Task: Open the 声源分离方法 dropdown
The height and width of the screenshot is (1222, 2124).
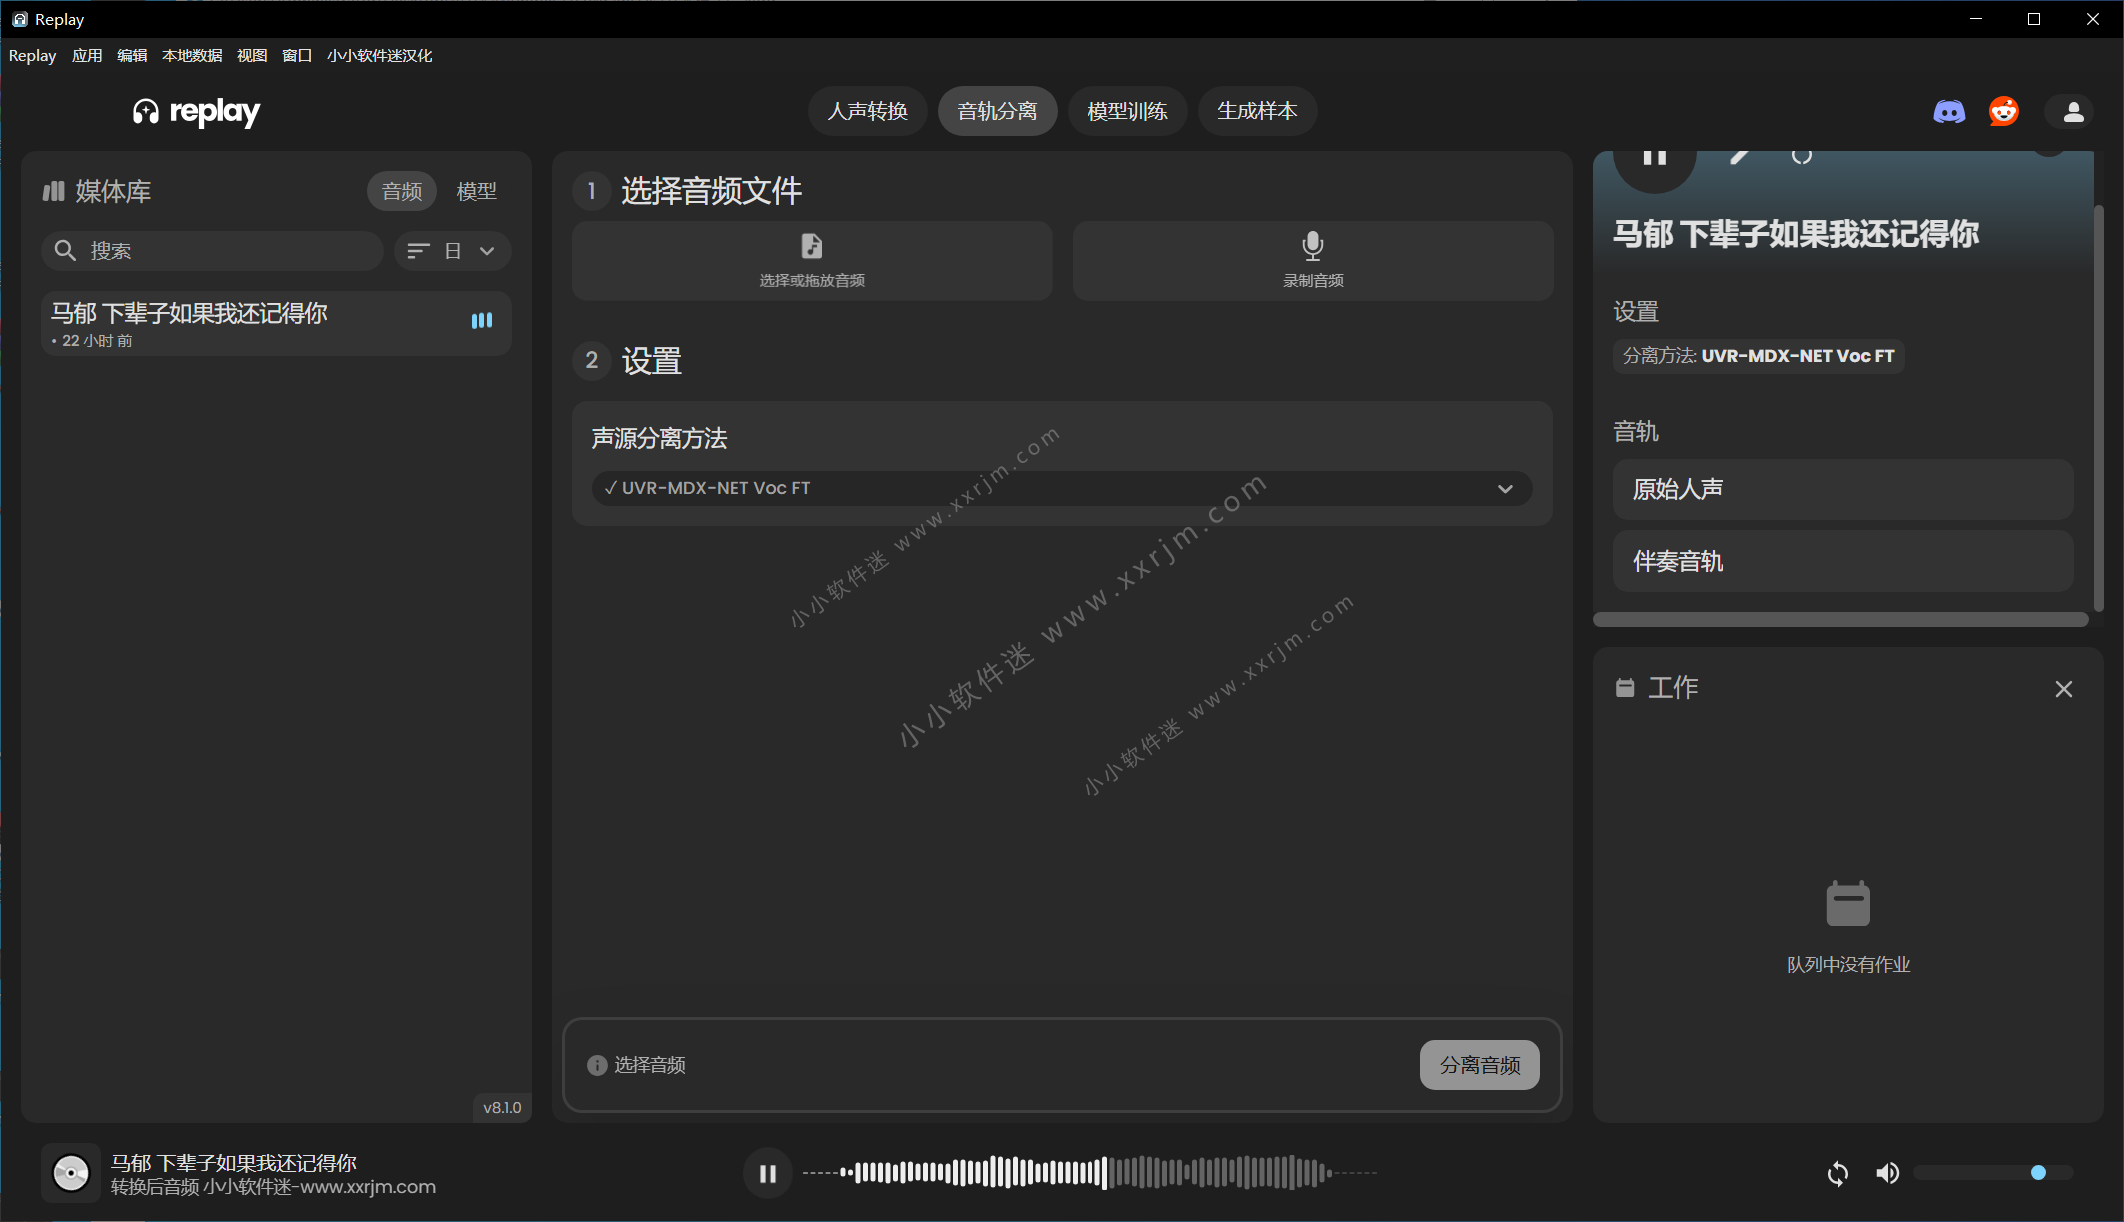Action: click(x=1062, y=488)
